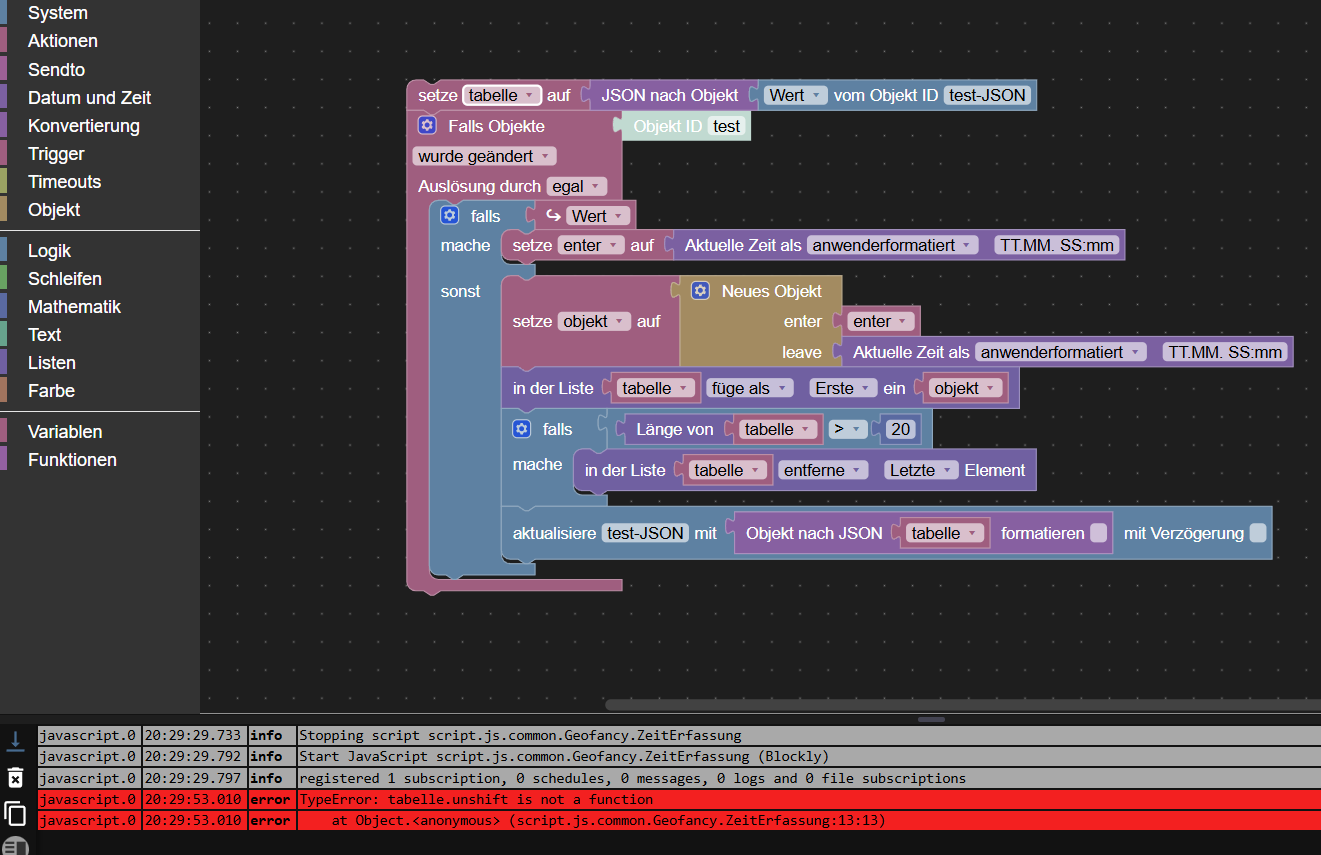Click the scroll-to-bottom arrow icon in log panel
This screenshot has height=855, width=1321.
pos(15,741)
